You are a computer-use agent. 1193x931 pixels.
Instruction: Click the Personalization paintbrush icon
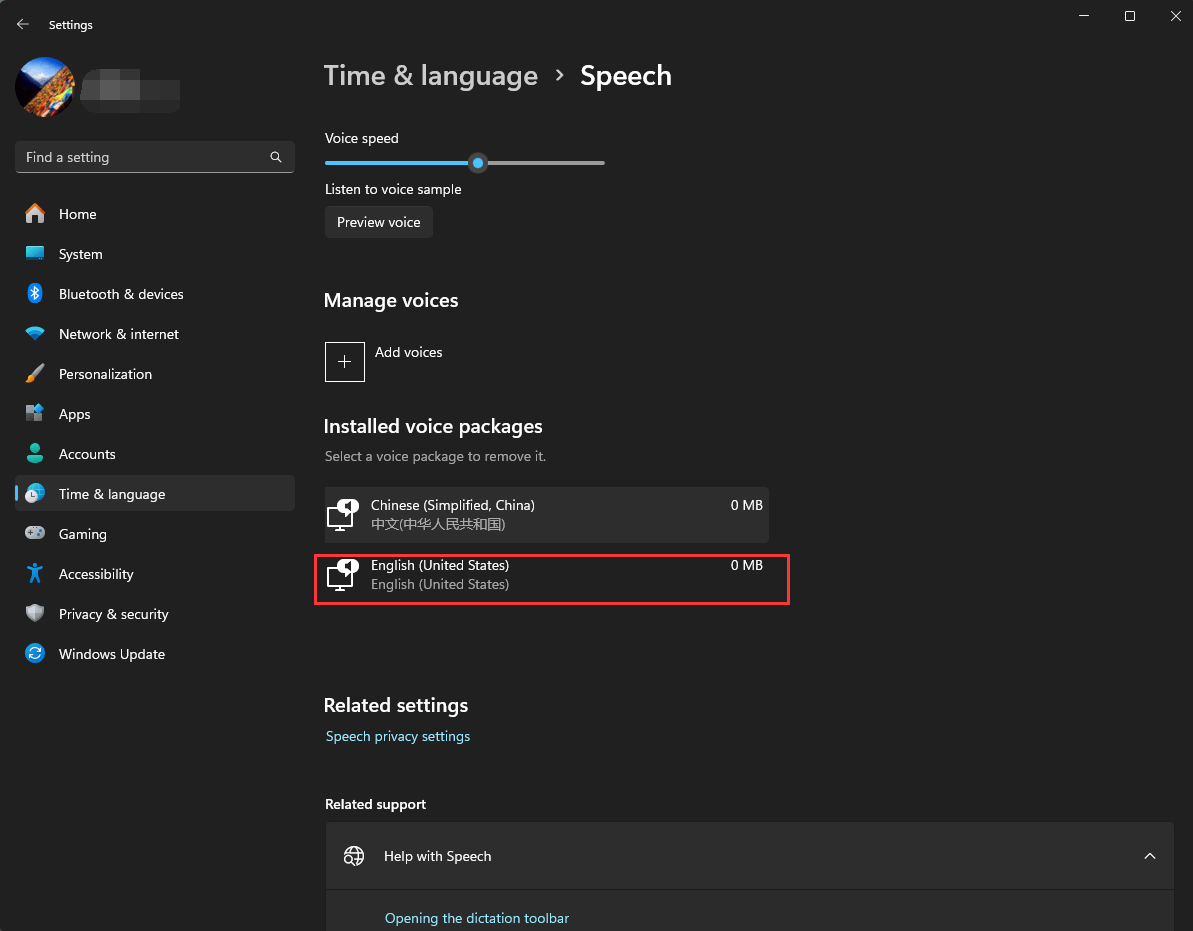click(35, 373)
